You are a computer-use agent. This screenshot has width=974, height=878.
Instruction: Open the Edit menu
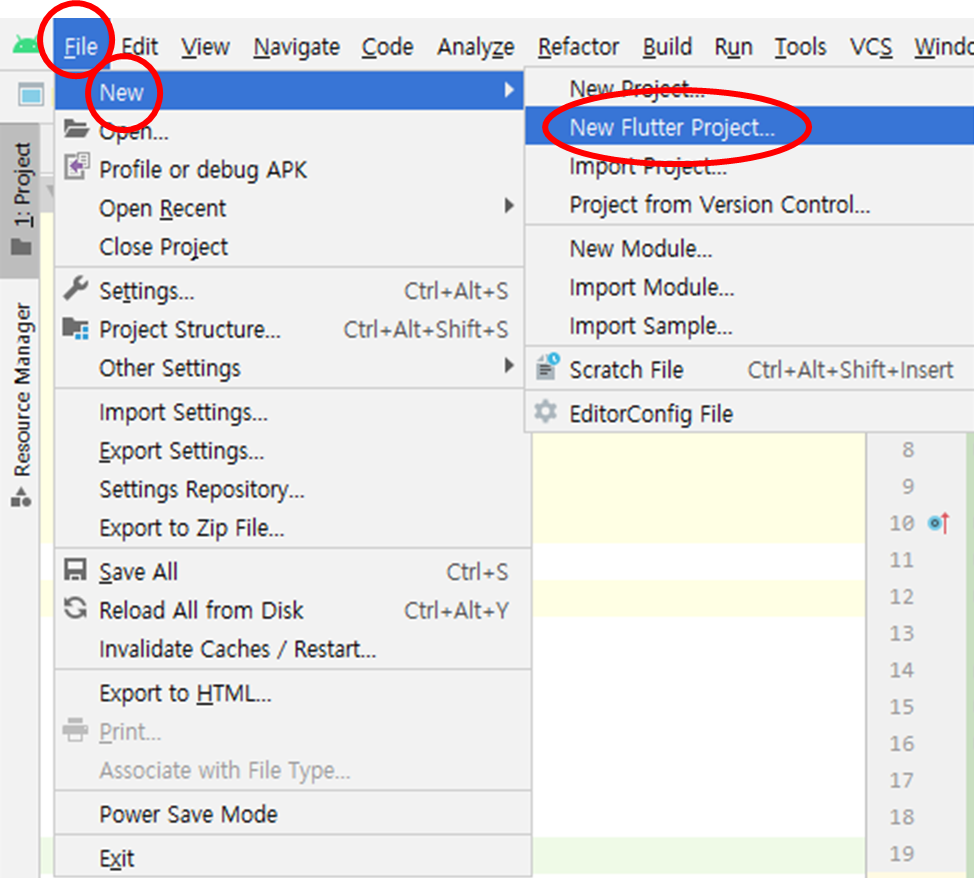point(139,47)
